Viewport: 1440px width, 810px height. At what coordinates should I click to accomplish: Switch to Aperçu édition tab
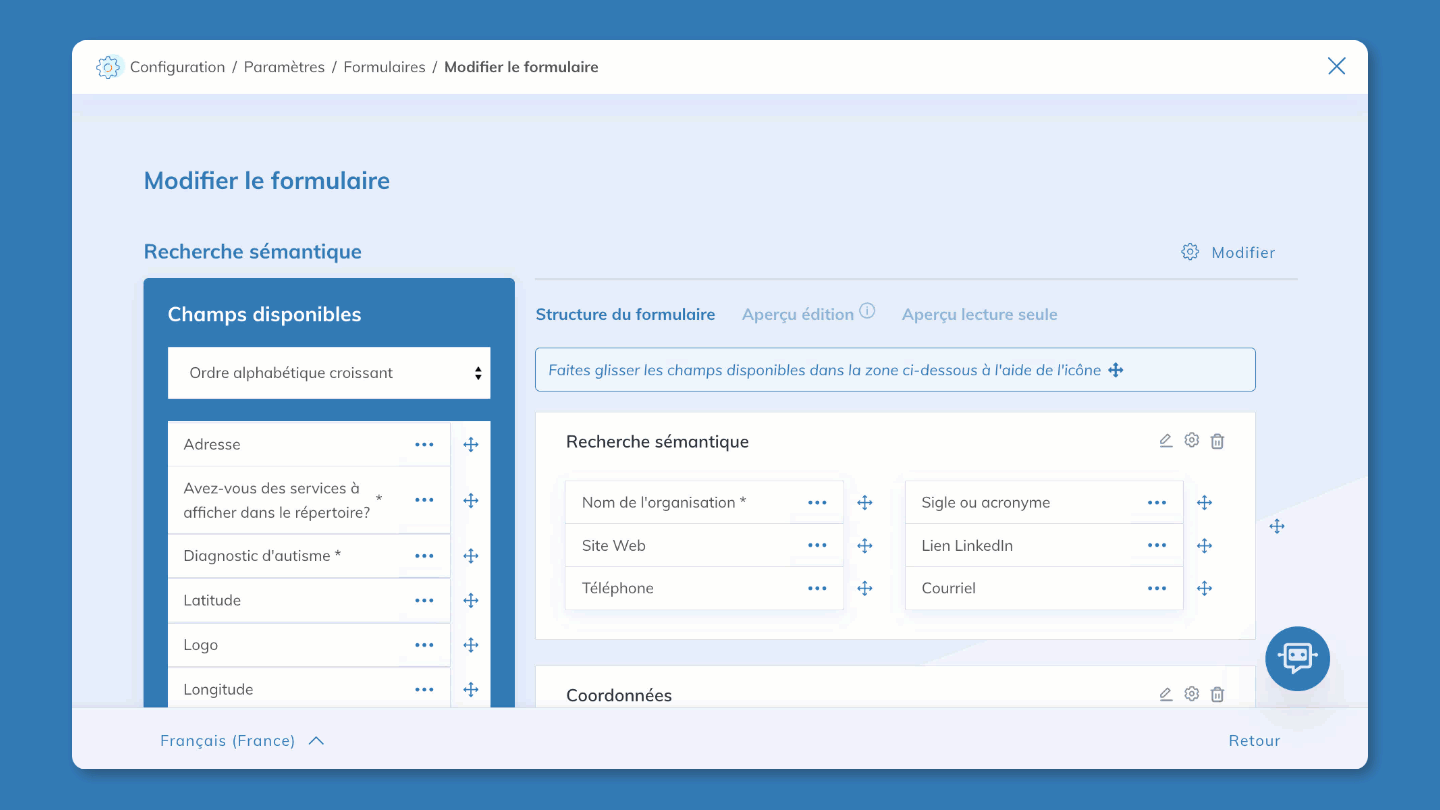pyautogui.click(x=797, y=315)
